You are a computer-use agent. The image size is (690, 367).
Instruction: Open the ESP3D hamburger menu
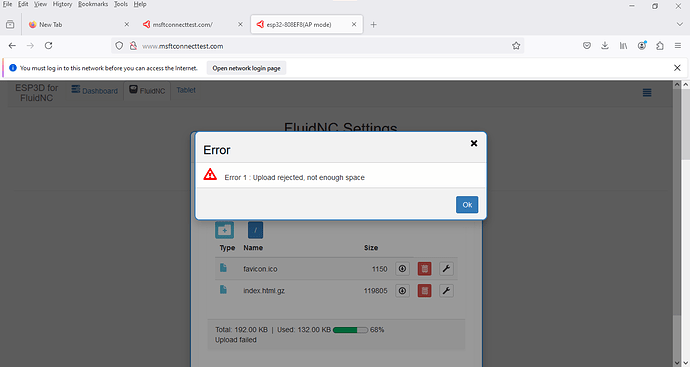coord(647,92)
